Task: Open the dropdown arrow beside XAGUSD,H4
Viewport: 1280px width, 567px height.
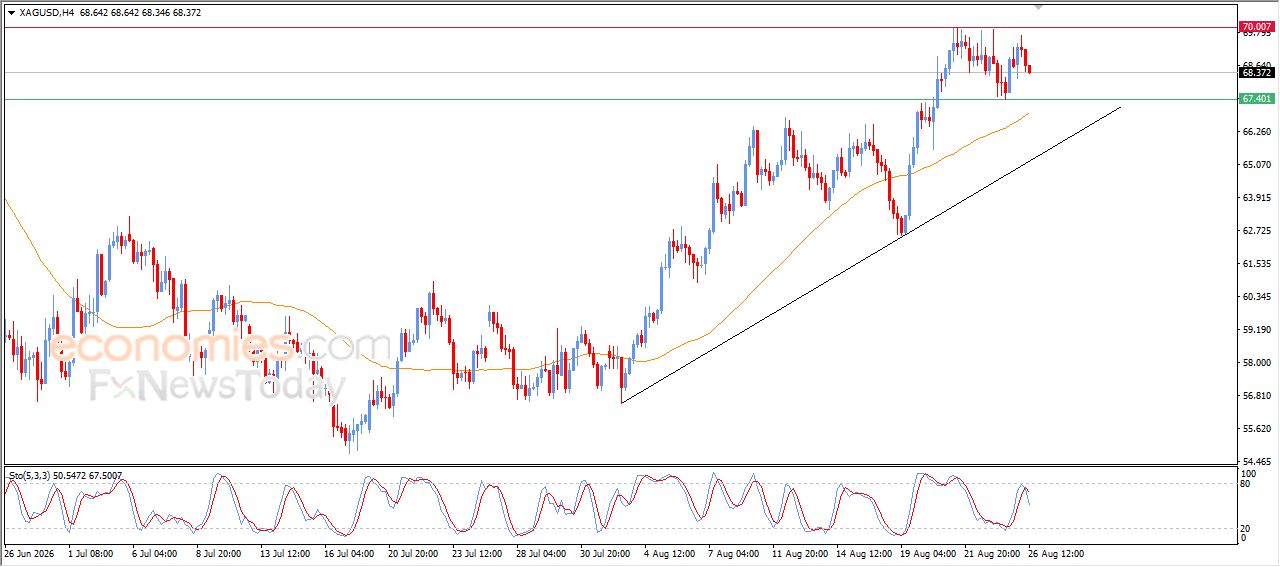Action: click(11, 13)
